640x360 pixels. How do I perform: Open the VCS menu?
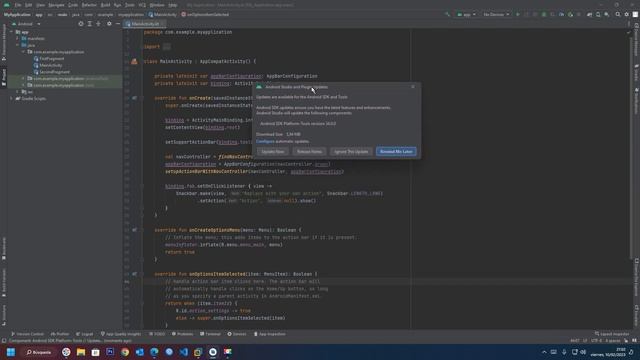point(142,5)
